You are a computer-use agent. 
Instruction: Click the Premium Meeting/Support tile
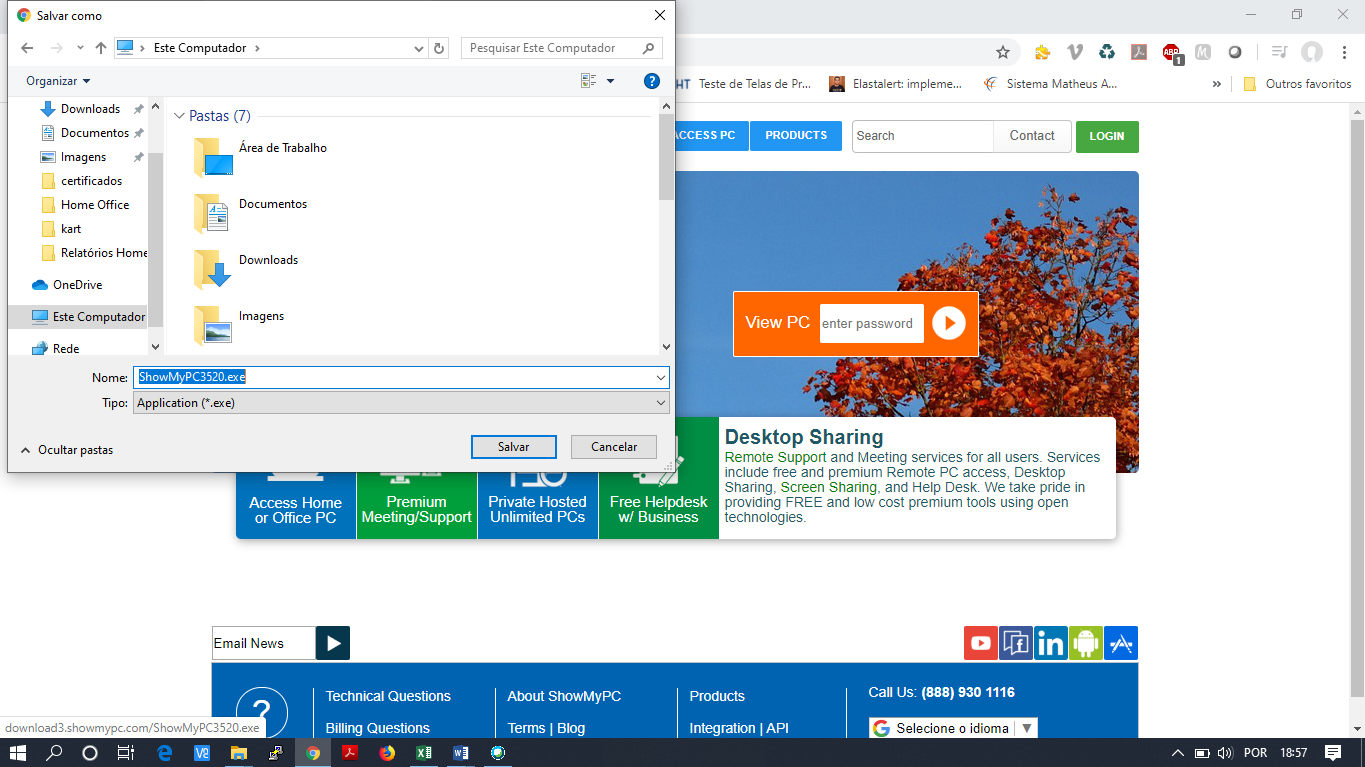(416, 478)
